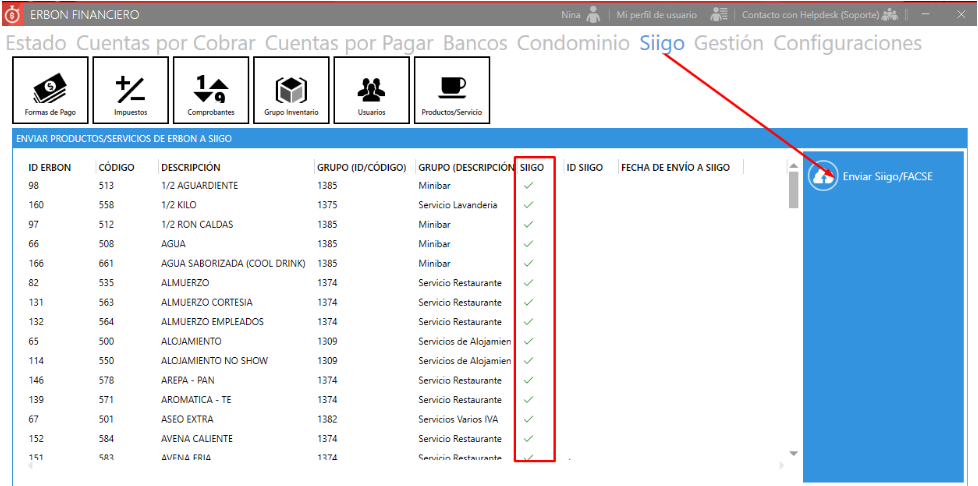Open the Formas de Pago tile
The image size is (978, 486).
tap(50, 91)
